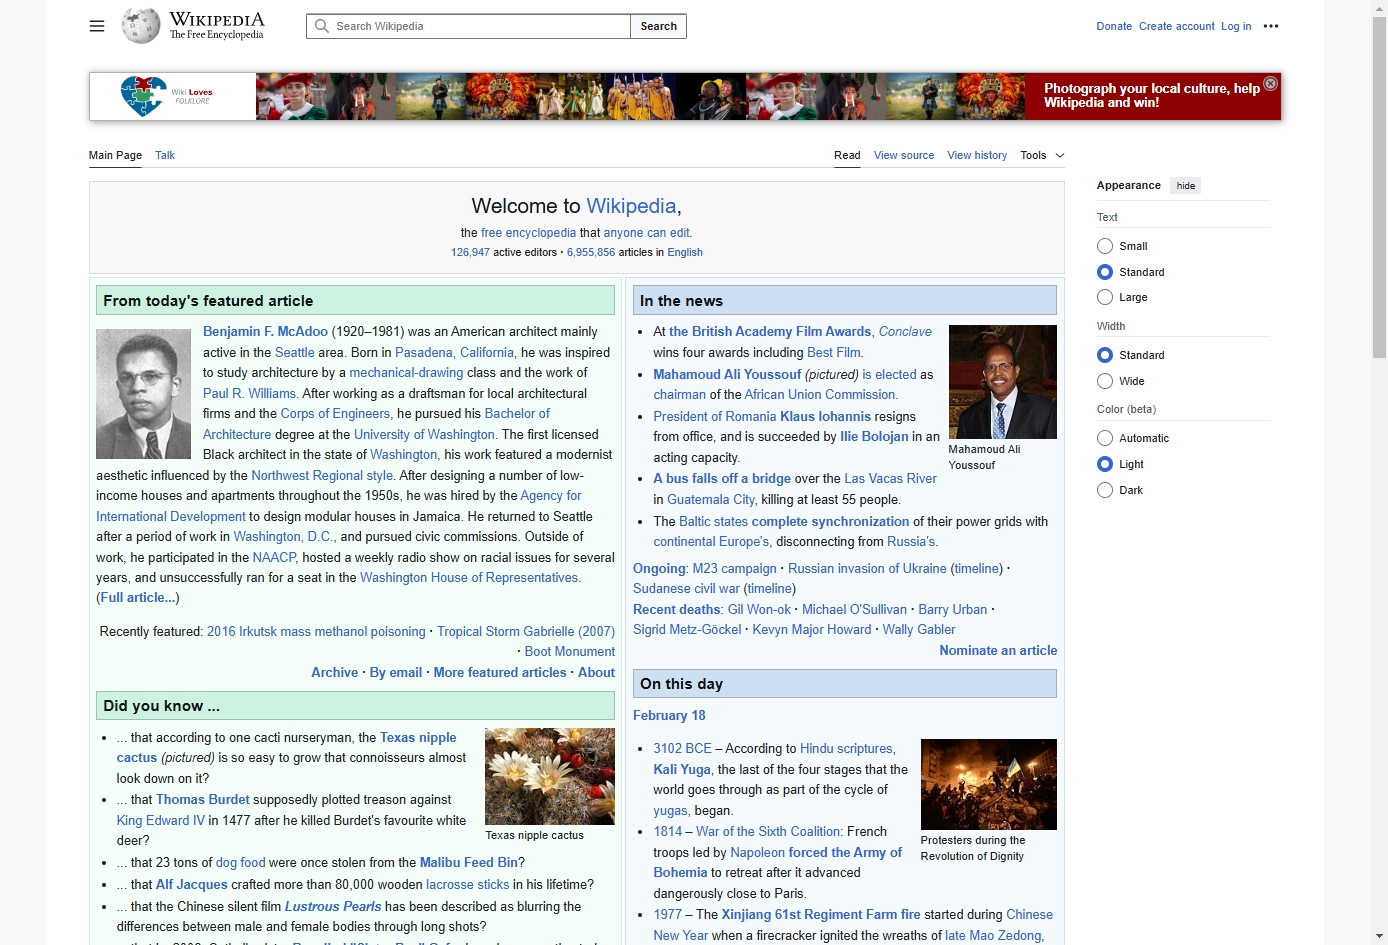
Task: Select Small text size
Action: pos(1105,246)
